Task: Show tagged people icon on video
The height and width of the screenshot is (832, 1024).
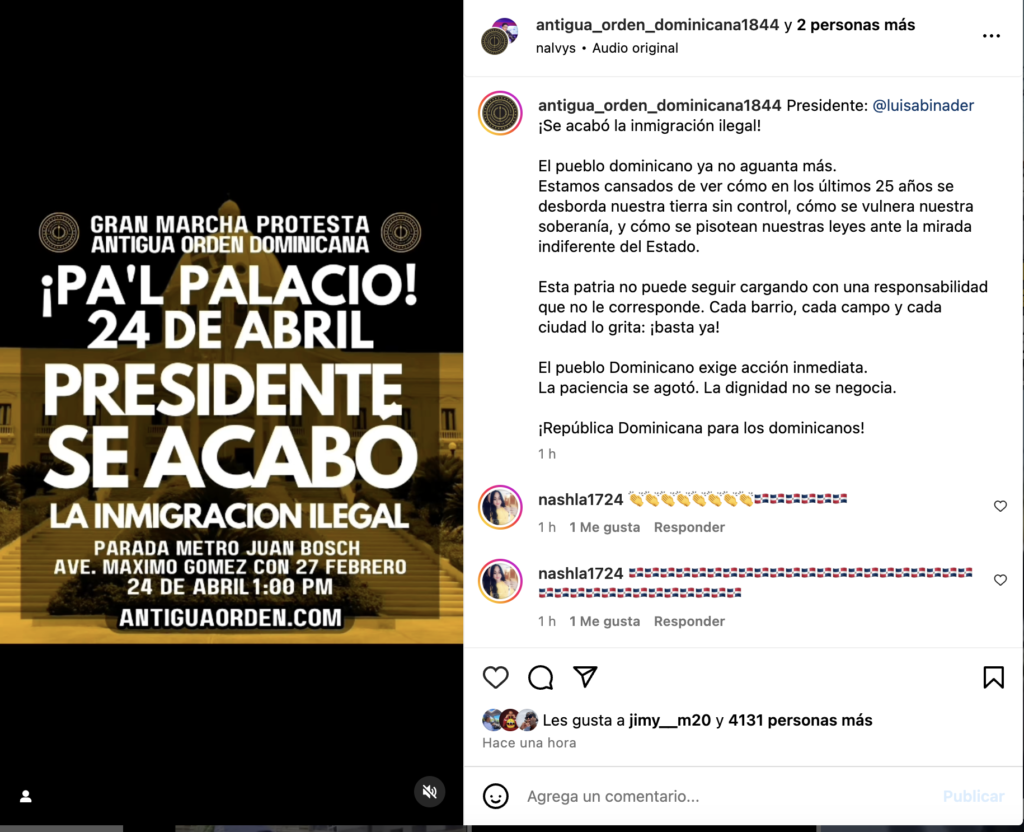Action: (25, 796)
